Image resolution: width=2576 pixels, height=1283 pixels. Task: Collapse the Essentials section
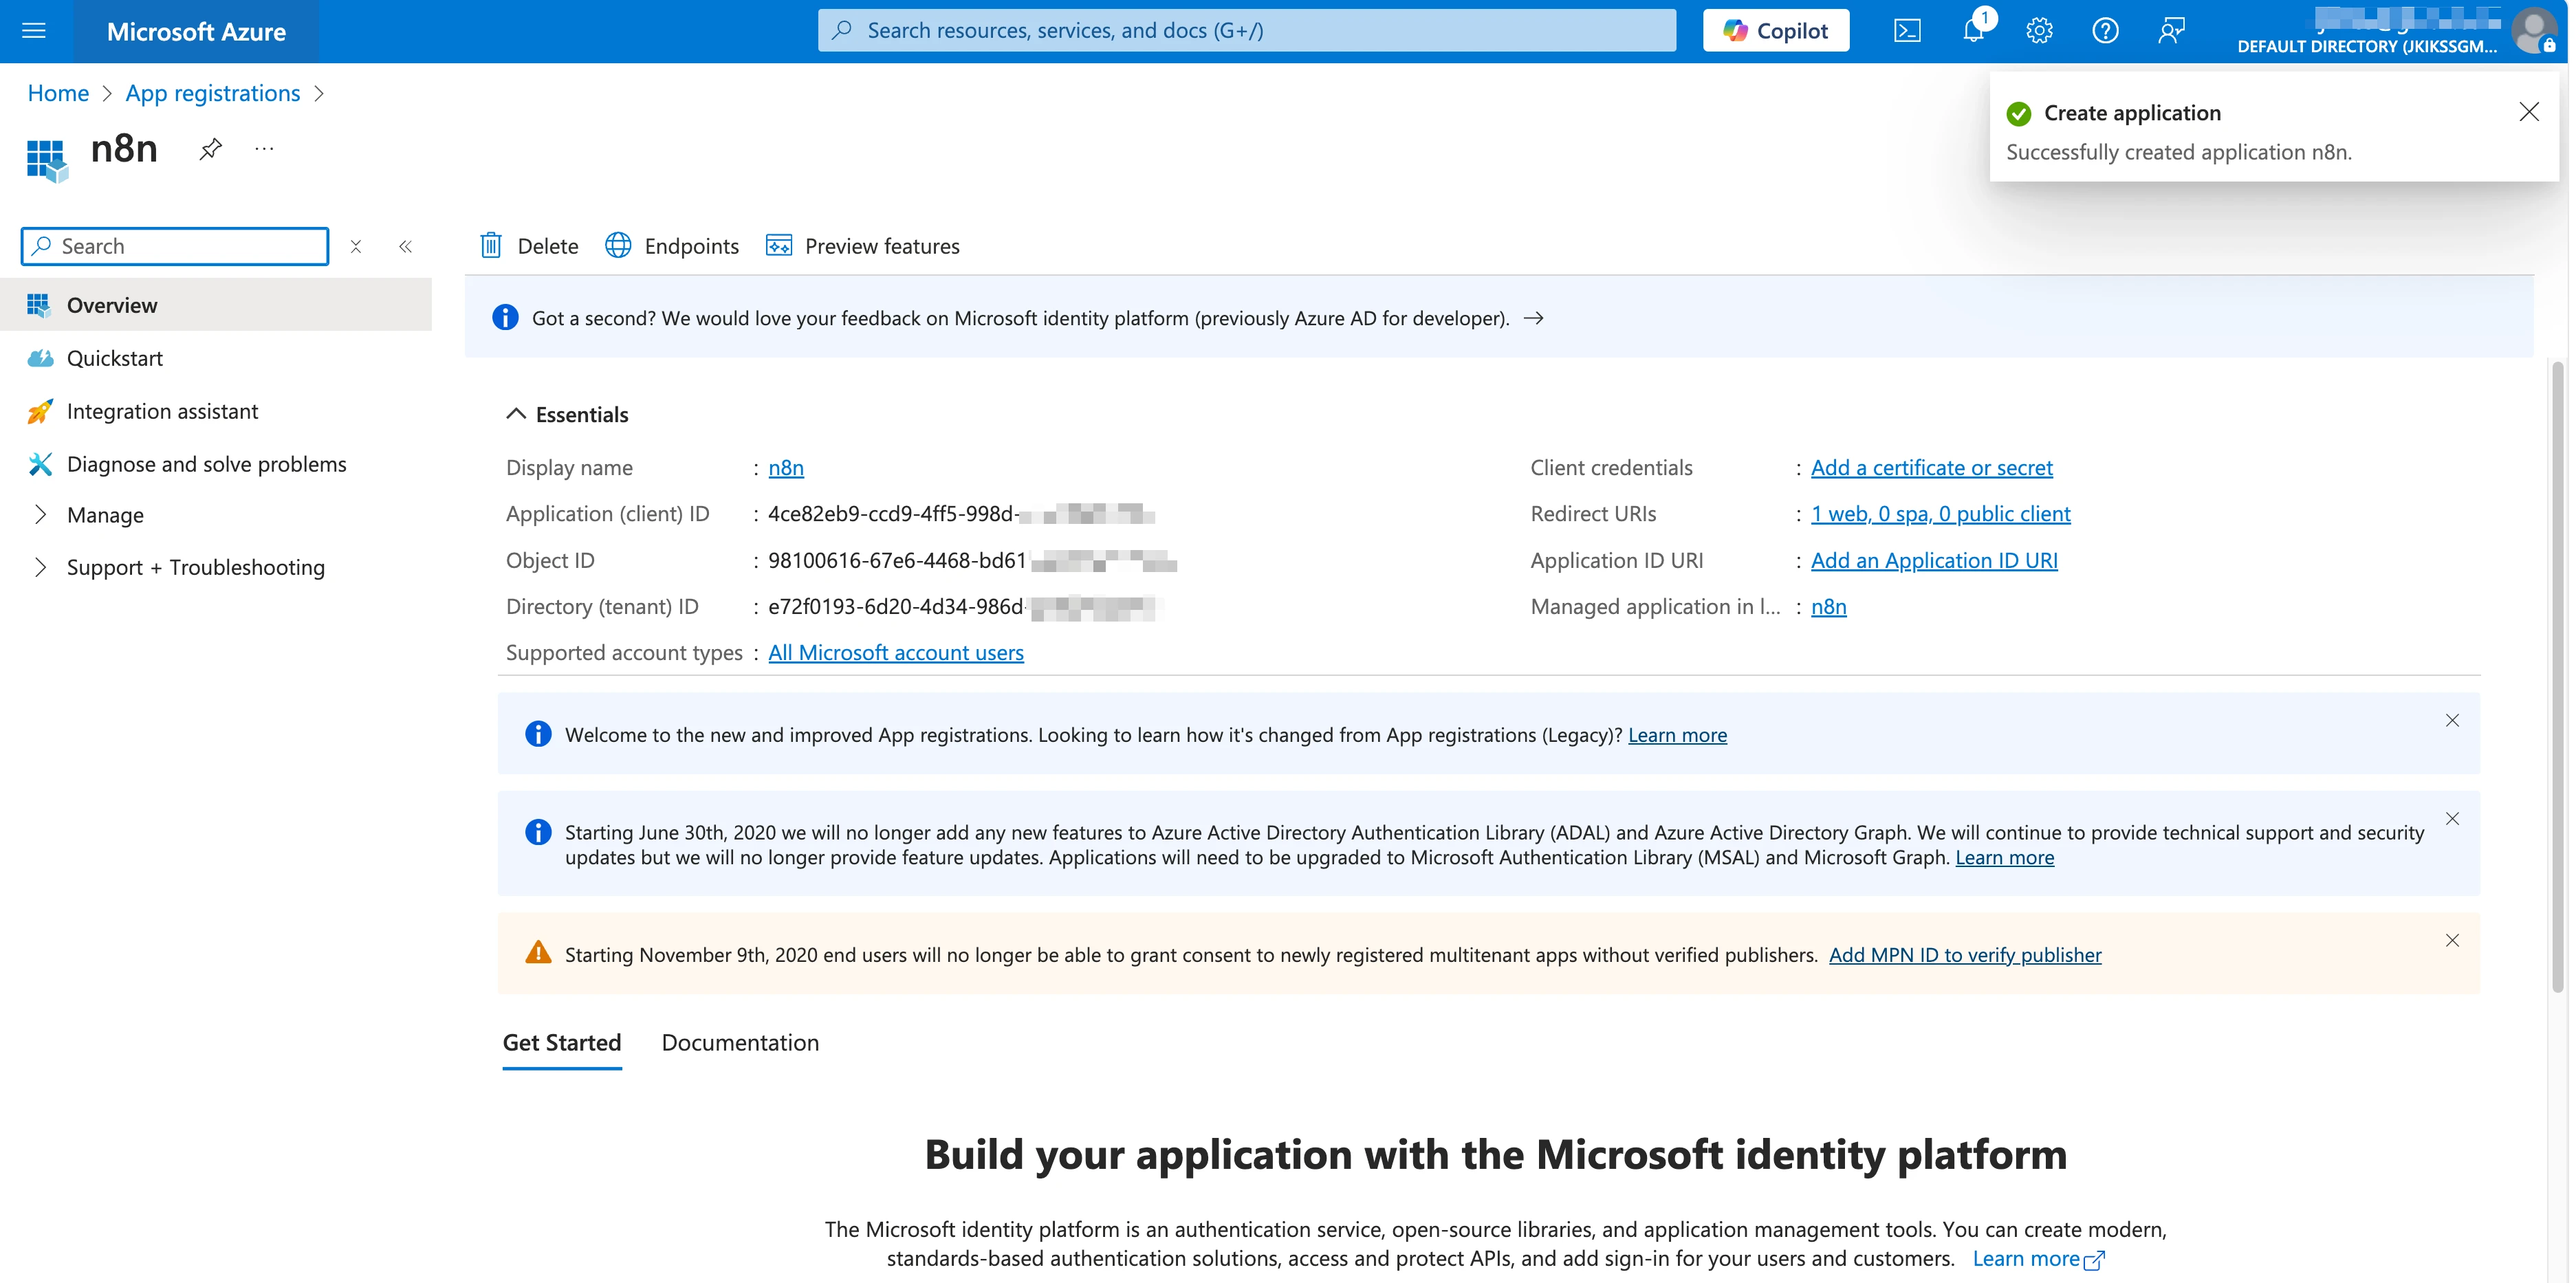[x=568, y=414]
